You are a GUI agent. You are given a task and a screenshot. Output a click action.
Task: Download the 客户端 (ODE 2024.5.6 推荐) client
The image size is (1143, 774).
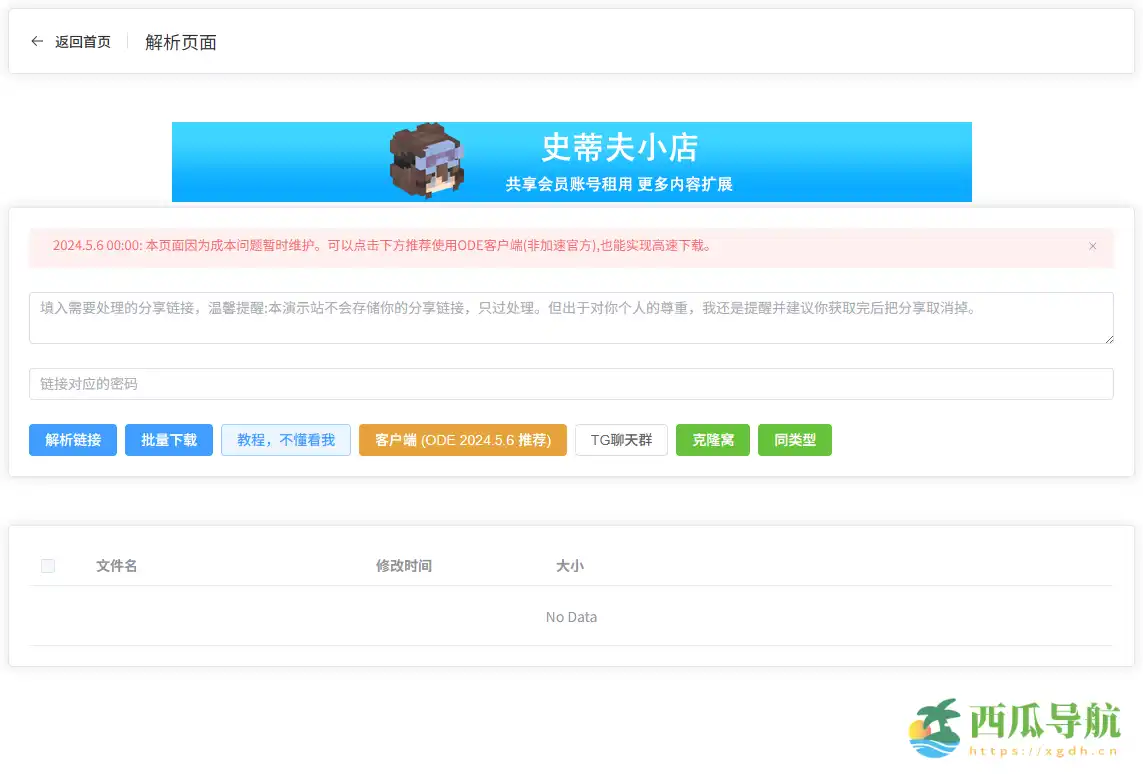coord(462,440)
